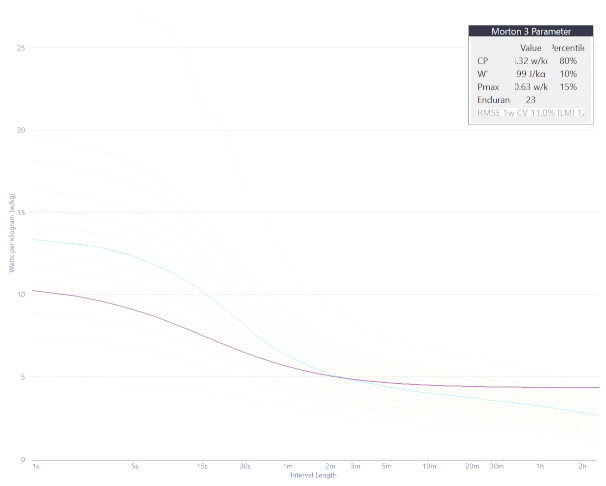Click the Morton 3 Parameter title bar
The image size is (606, 486).
(531, 31)
